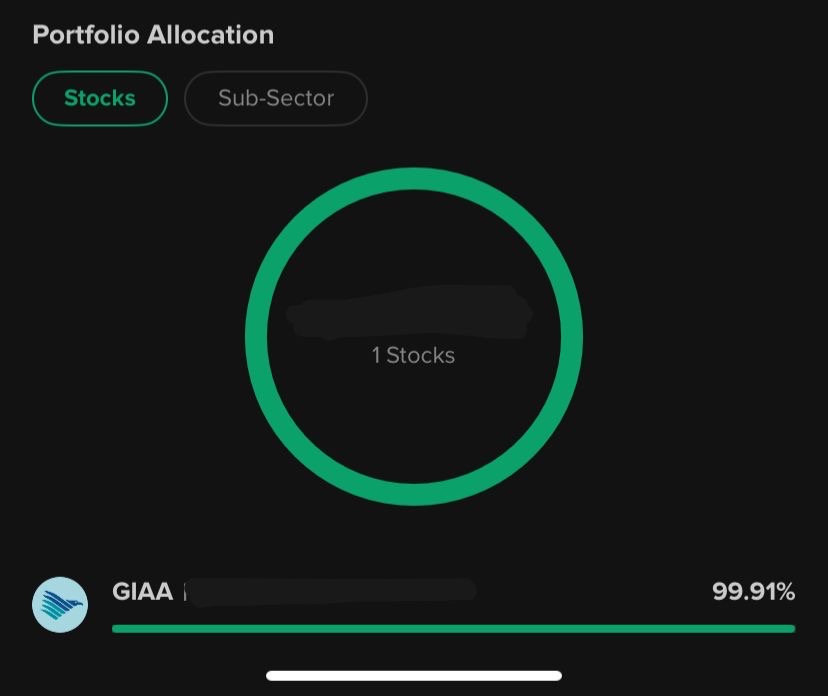Tap the white home indicator bar
828x696 pixels.
click(414, 676)
